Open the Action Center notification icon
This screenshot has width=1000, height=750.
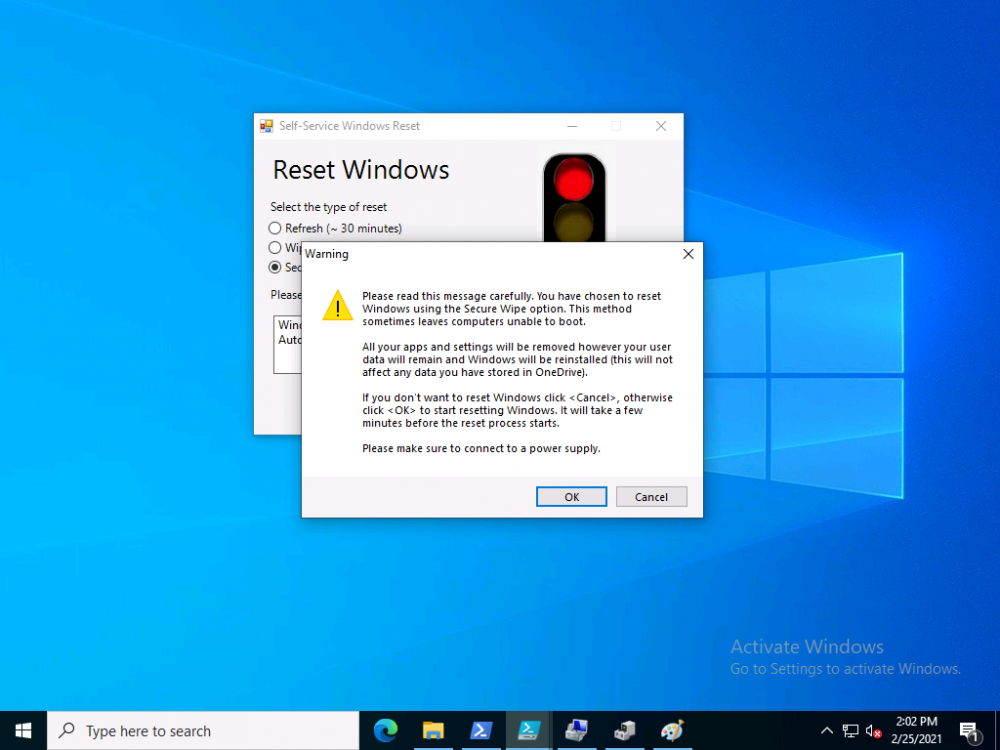click(x=969, y=731)
